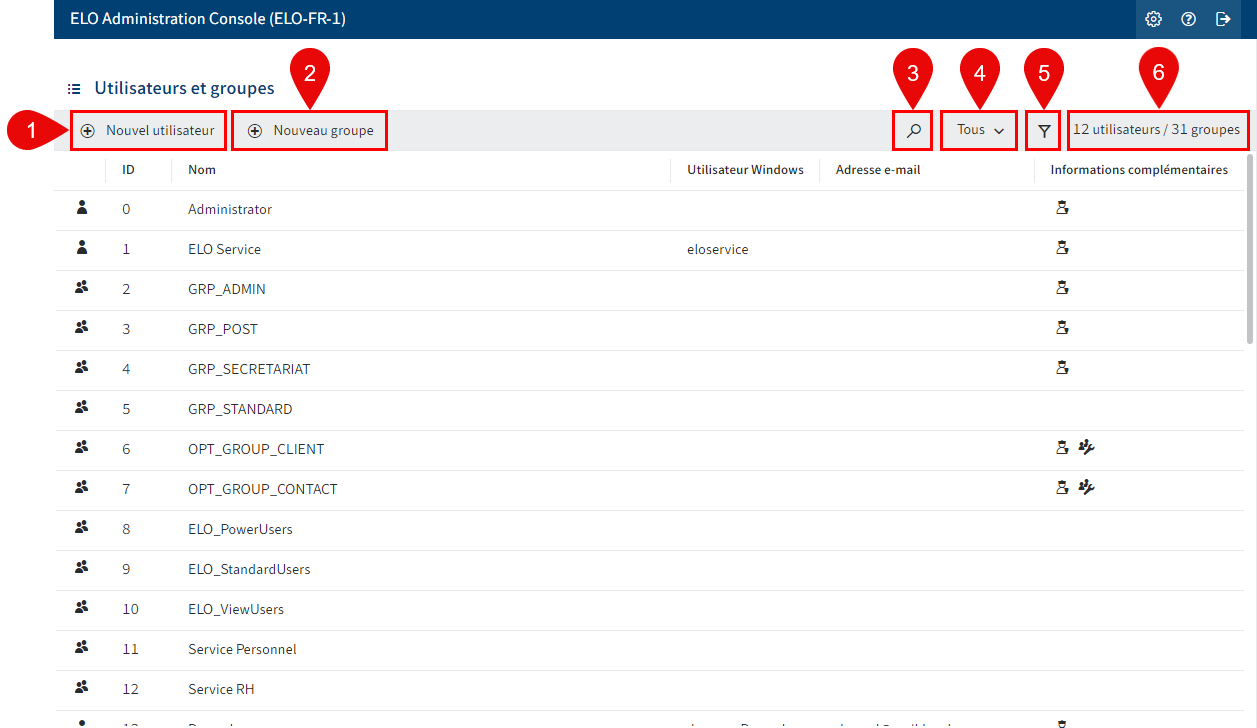Open the settings gear in the top bar
The image size is (1257, 728).
pos(1153,18)
